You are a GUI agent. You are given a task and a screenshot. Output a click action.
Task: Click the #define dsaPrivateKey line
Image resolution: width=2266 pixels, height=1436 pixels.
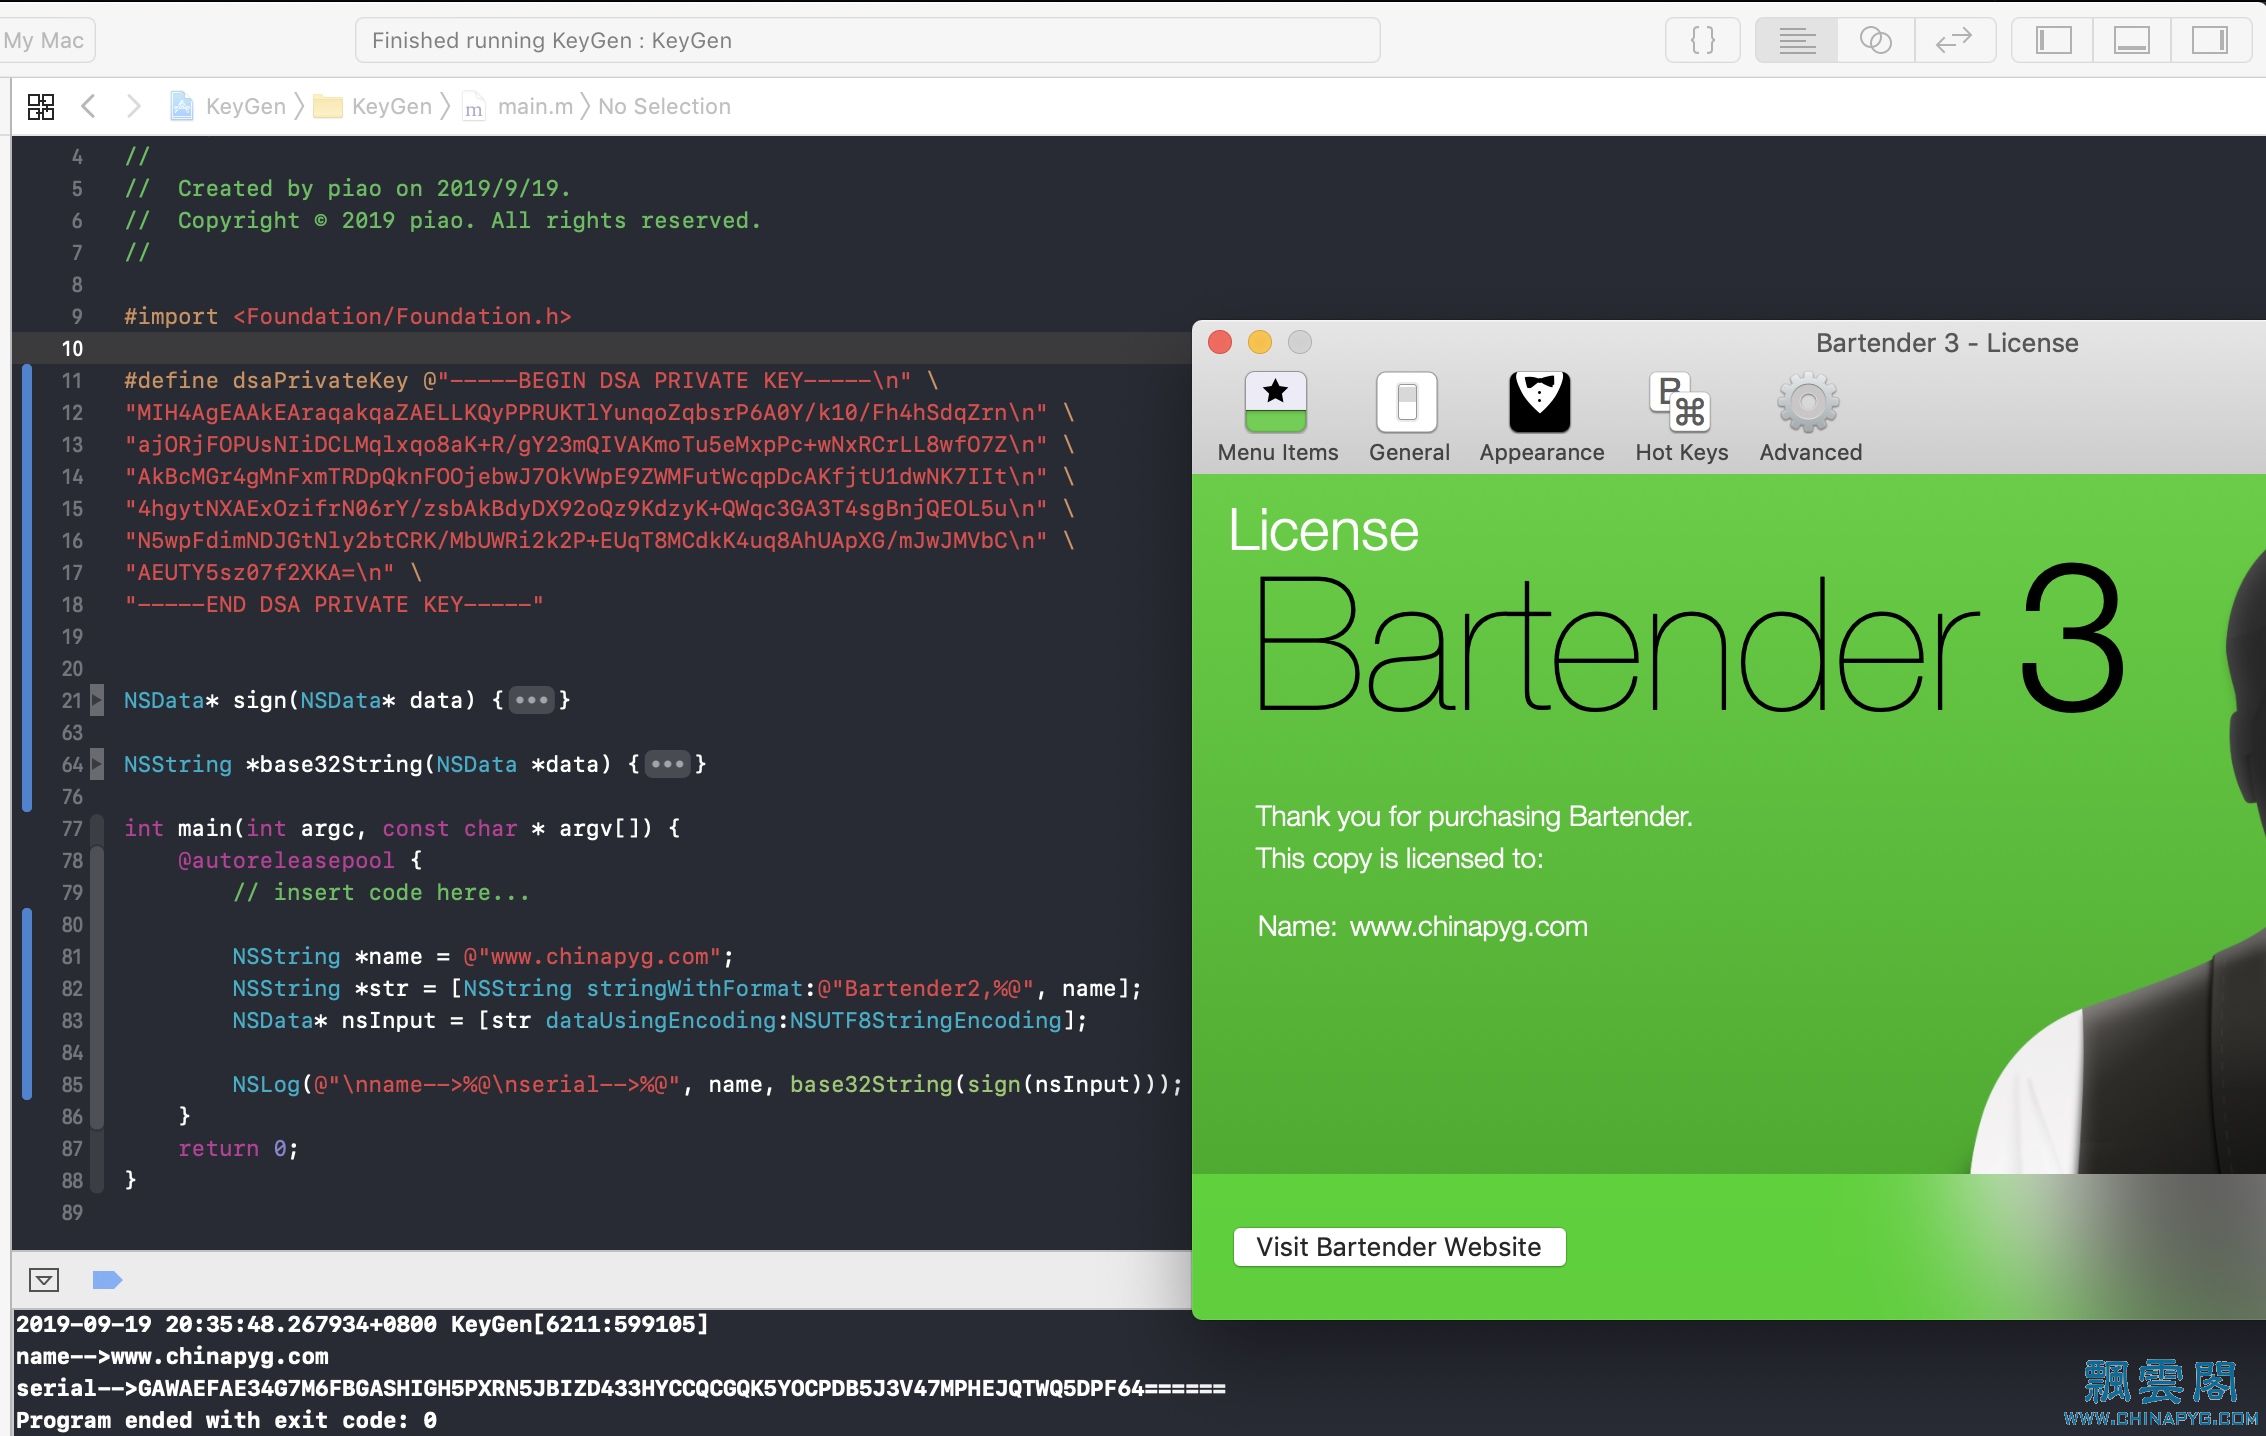[x=531, y=380]
